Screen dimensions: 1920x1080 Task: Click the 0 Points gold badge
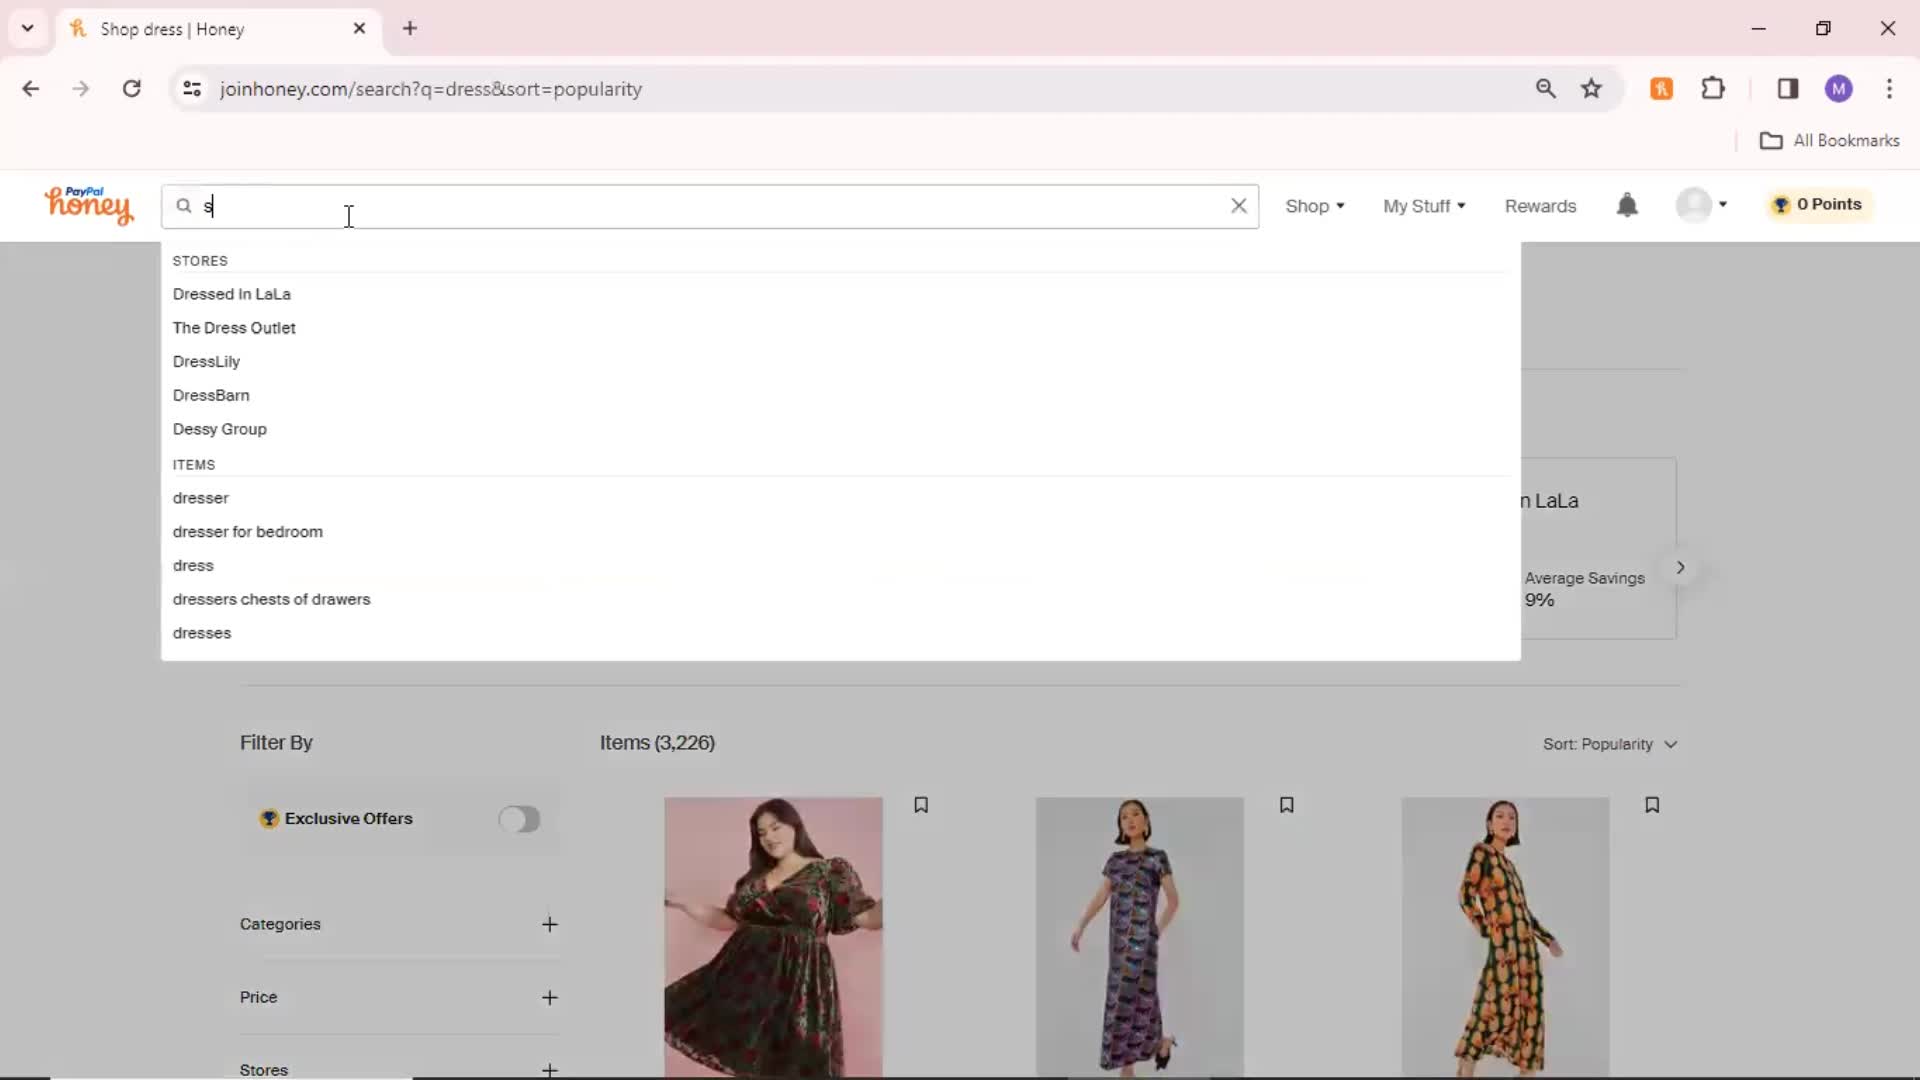tap(1817, 204)
